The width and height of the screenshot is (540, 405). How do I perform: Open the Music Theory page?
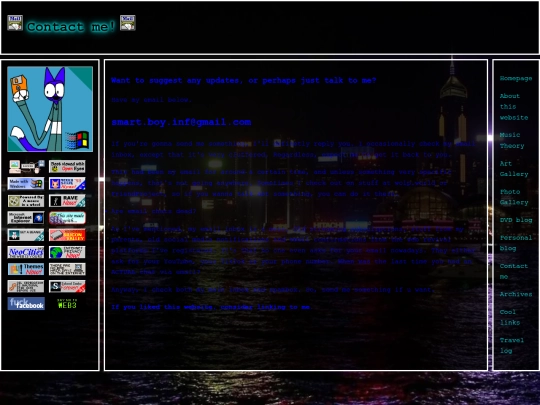[512, 141]
